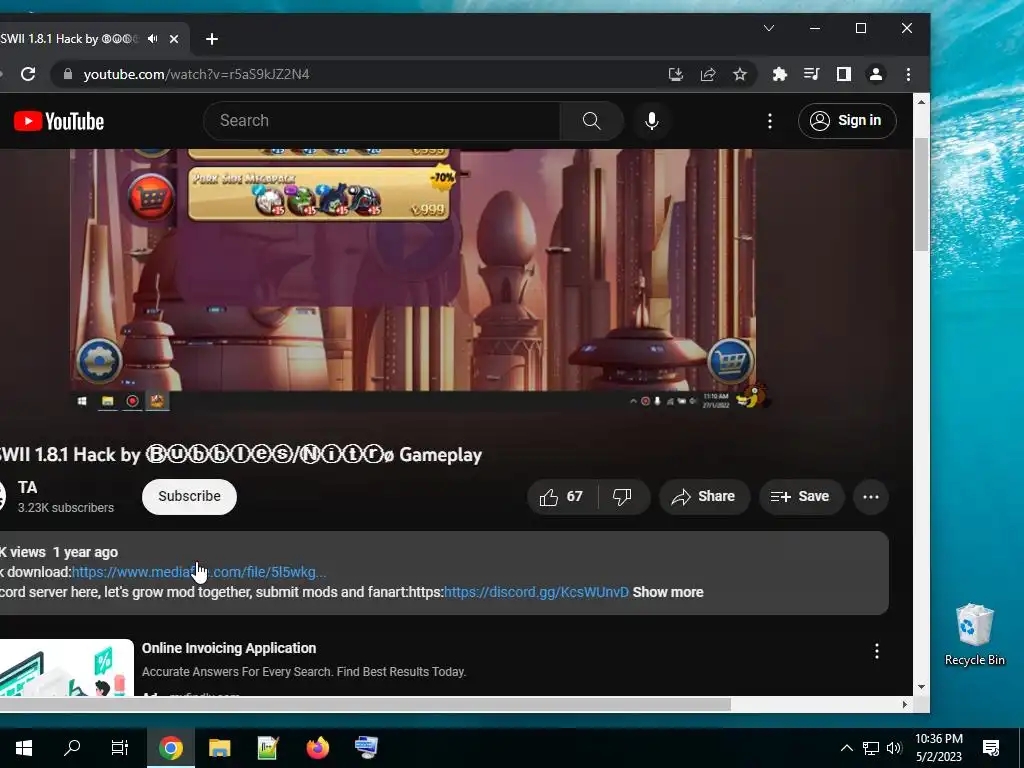The width and height of the screenshot is (1024, 768).
Task: Click the vertical scrollbar down arrow
Action: (x=921, y=687)
